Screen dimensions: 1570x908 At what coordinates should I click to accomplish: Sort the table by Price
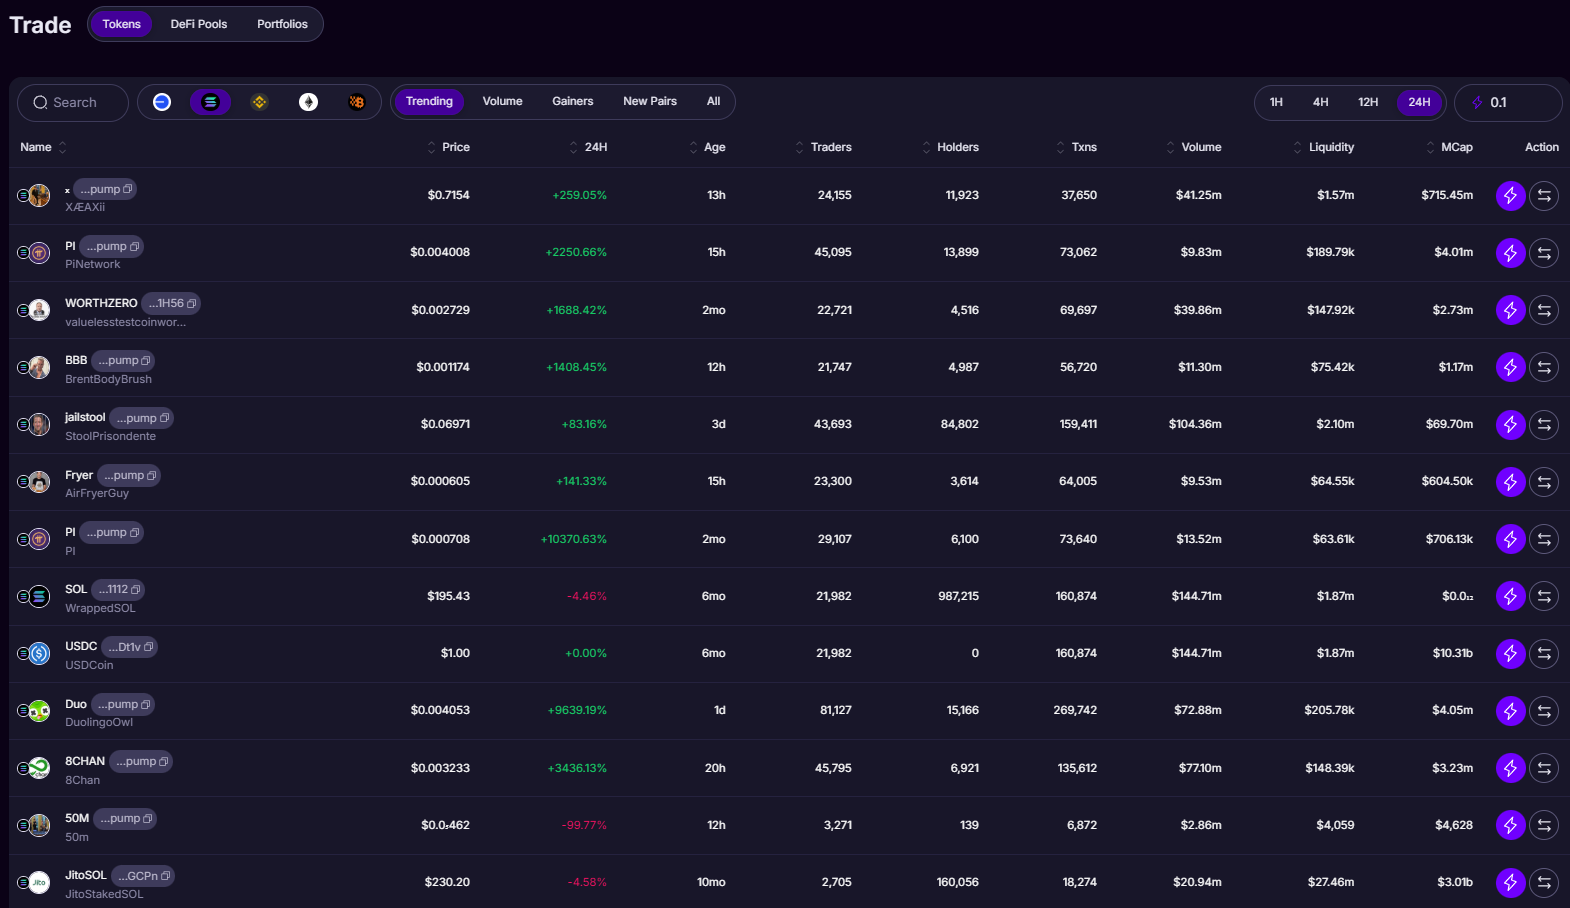[448, 147]
